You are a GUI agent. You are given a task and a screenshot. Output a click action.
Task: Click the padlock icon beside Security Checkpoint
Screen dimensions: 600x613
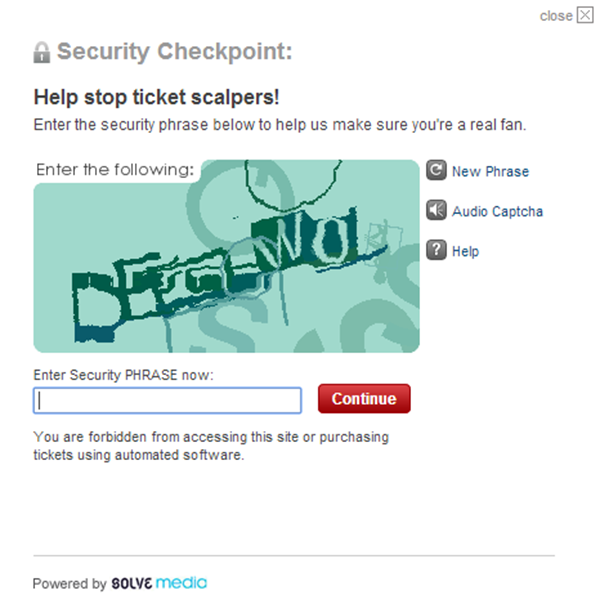41,52
